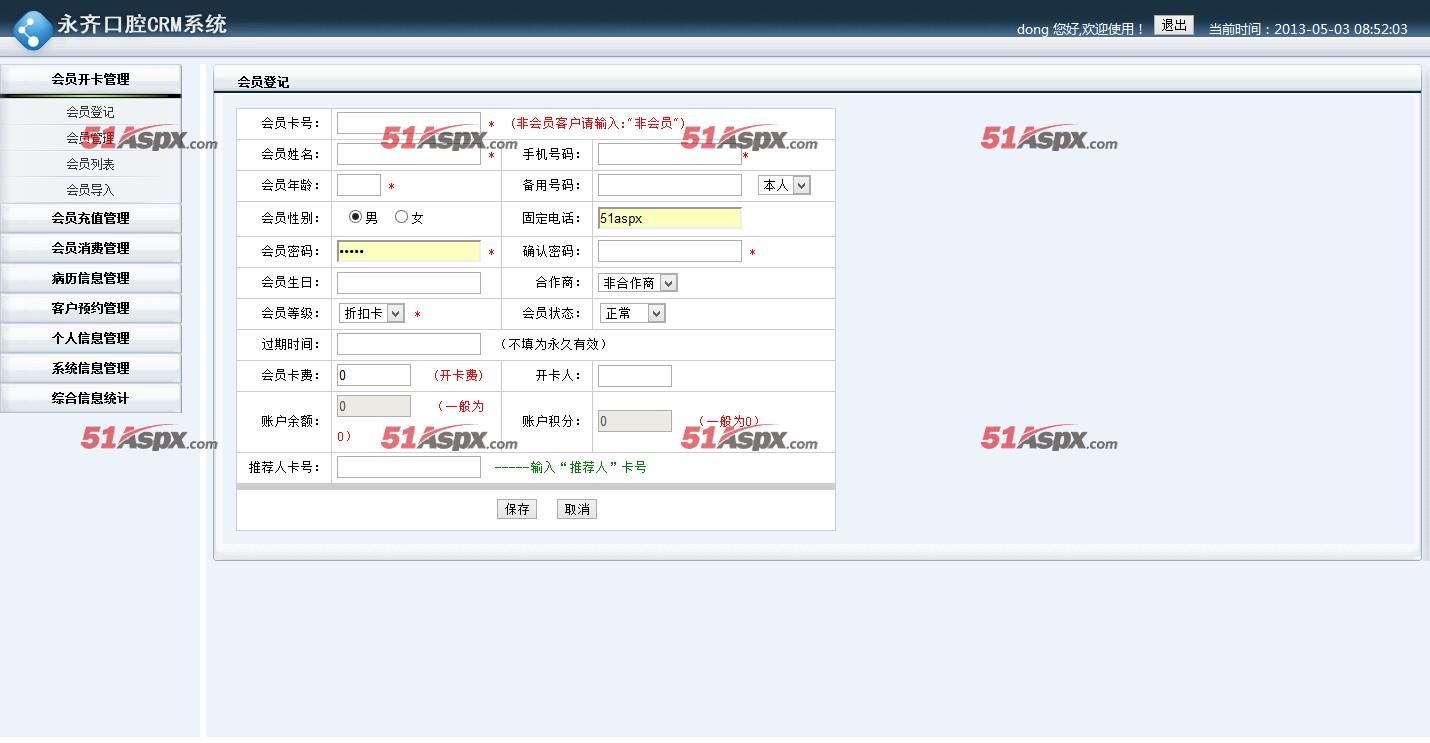Click the 保存 save button
Screen dimensions: 1430x743
(517, 509)
